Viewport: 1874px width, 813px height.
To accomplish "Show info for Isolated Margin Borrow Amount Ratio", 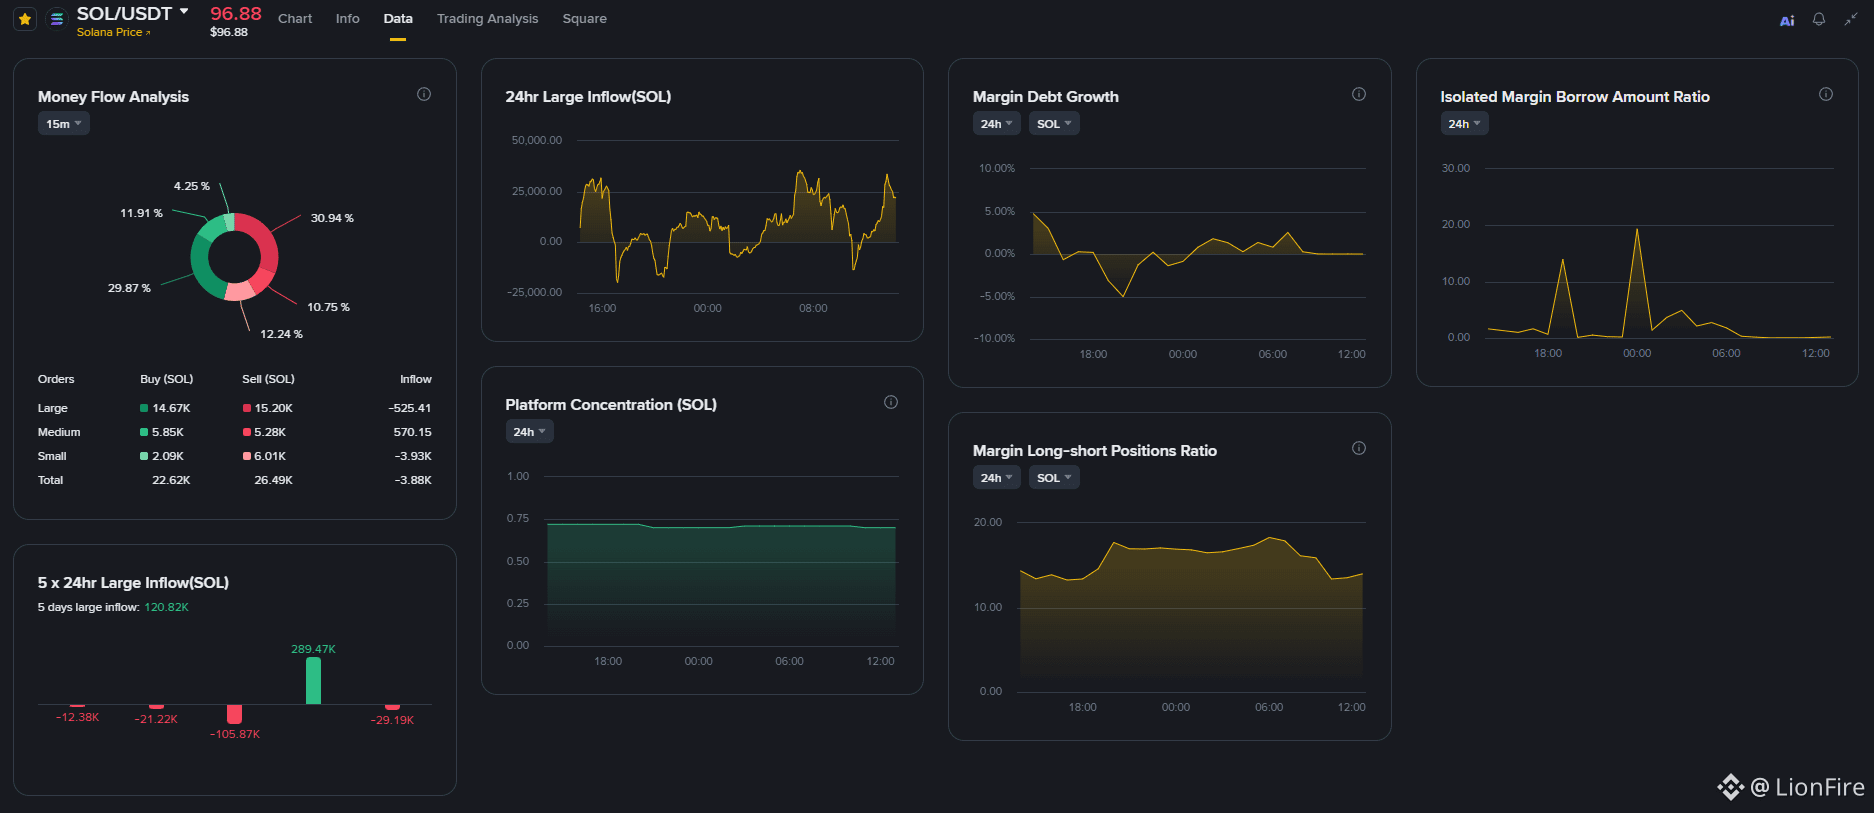I will [1826, 94].
